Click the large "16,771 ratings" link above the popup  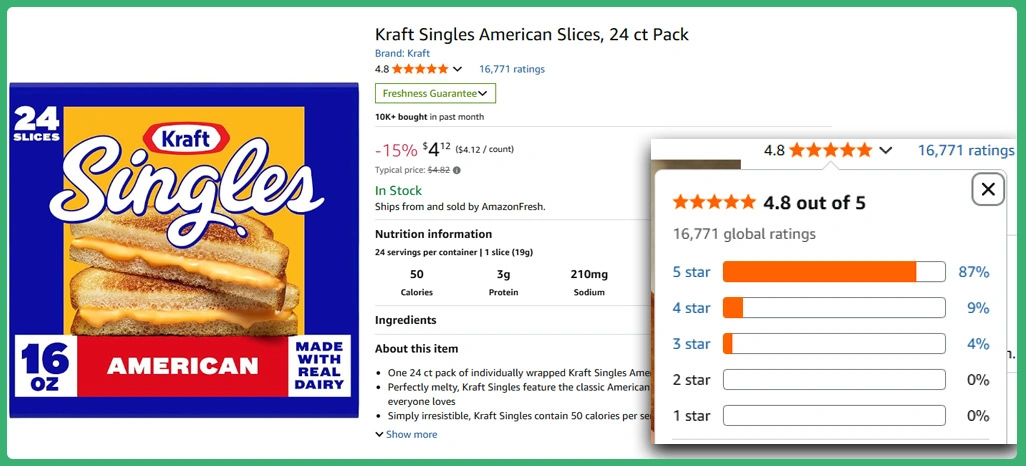(x=966, y=151)
